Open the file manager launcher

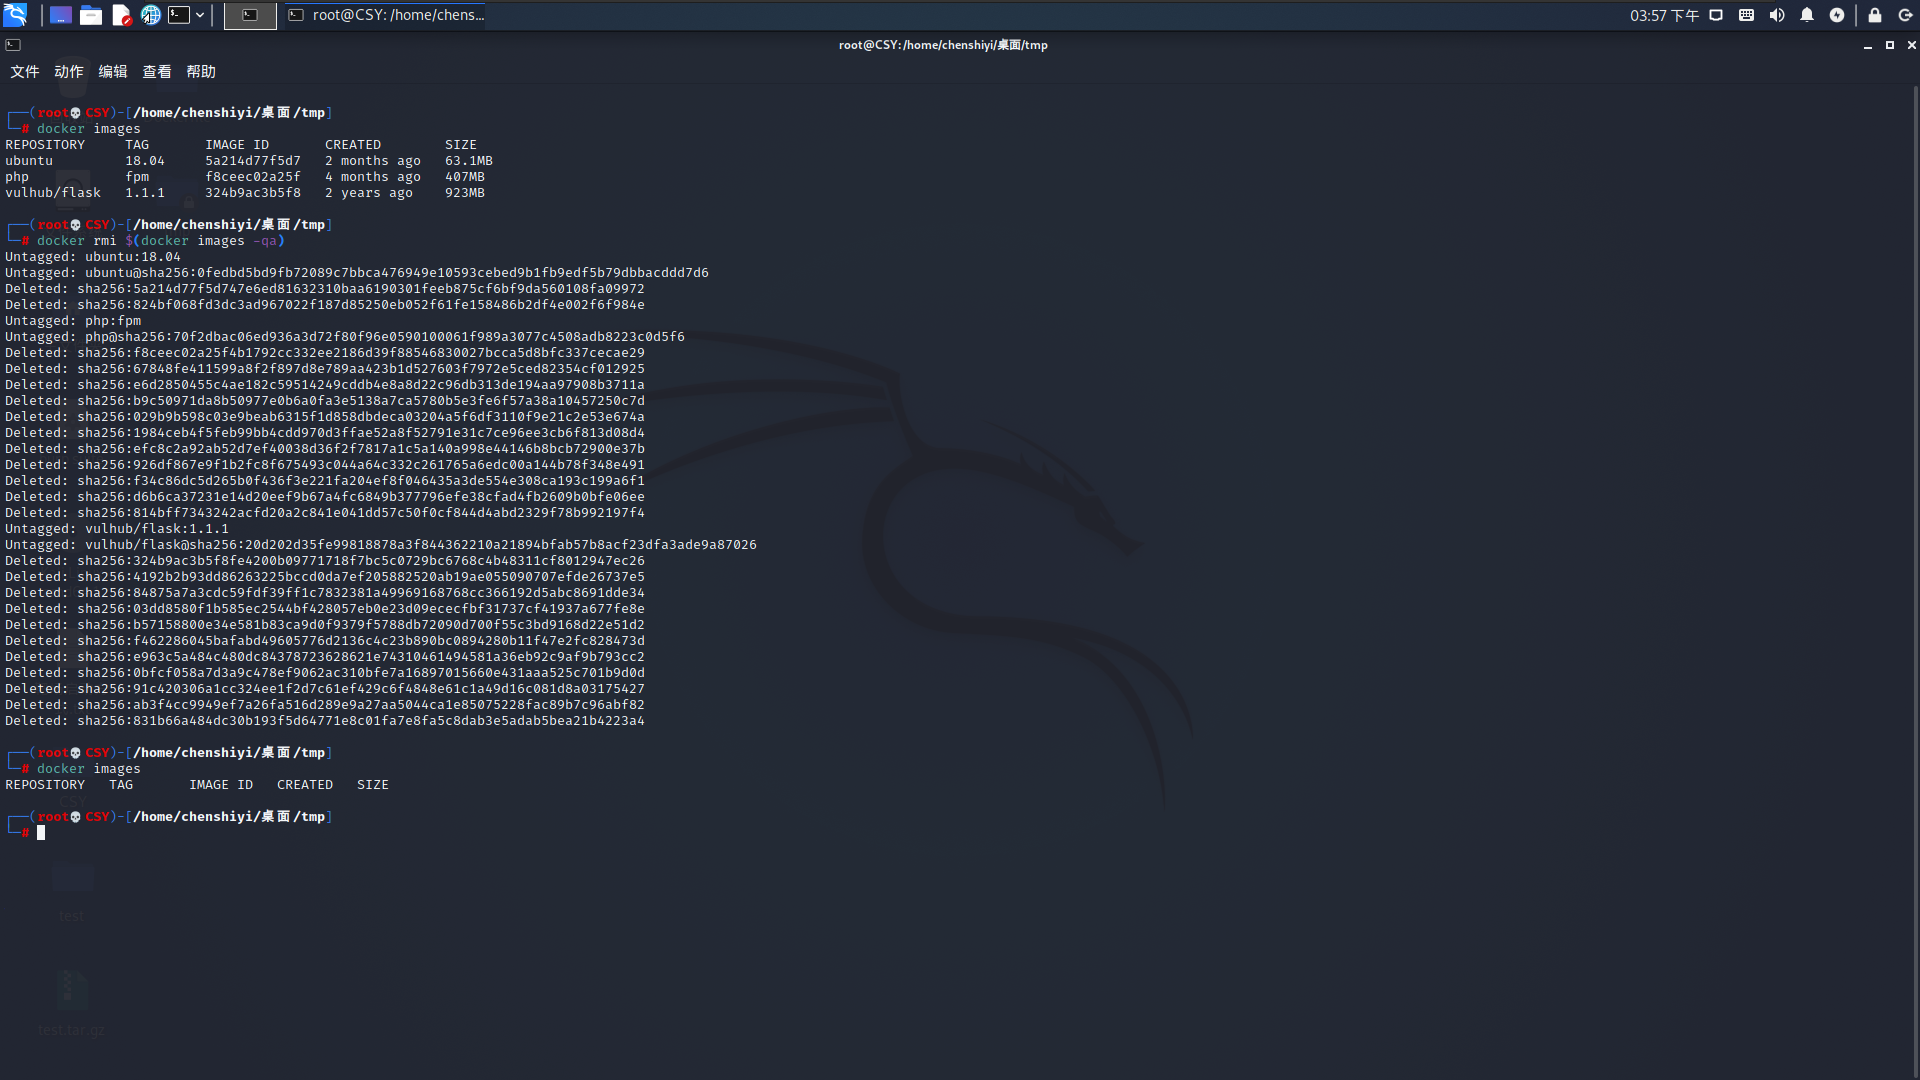tap(91, 15)
